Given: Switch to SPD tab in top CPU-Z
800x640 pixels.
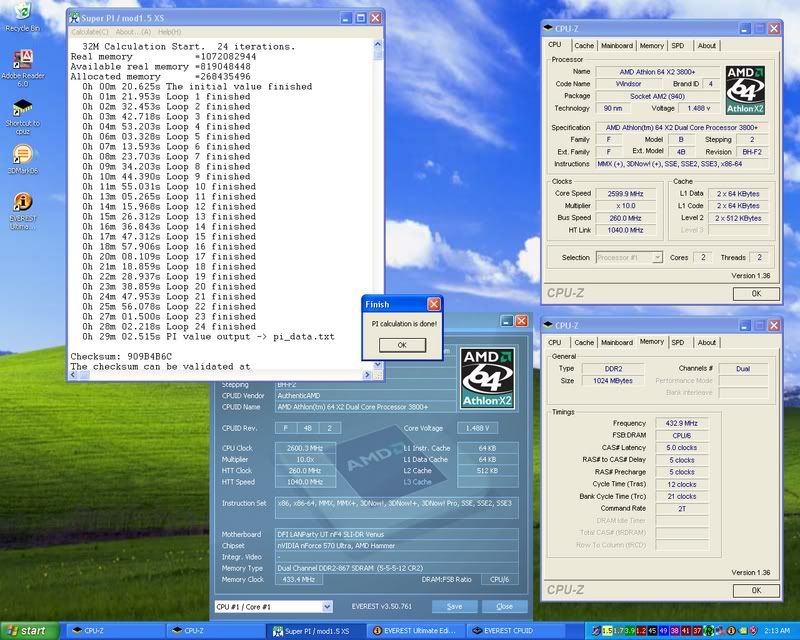Looking at the screenshot, I should tap(678, 45).
